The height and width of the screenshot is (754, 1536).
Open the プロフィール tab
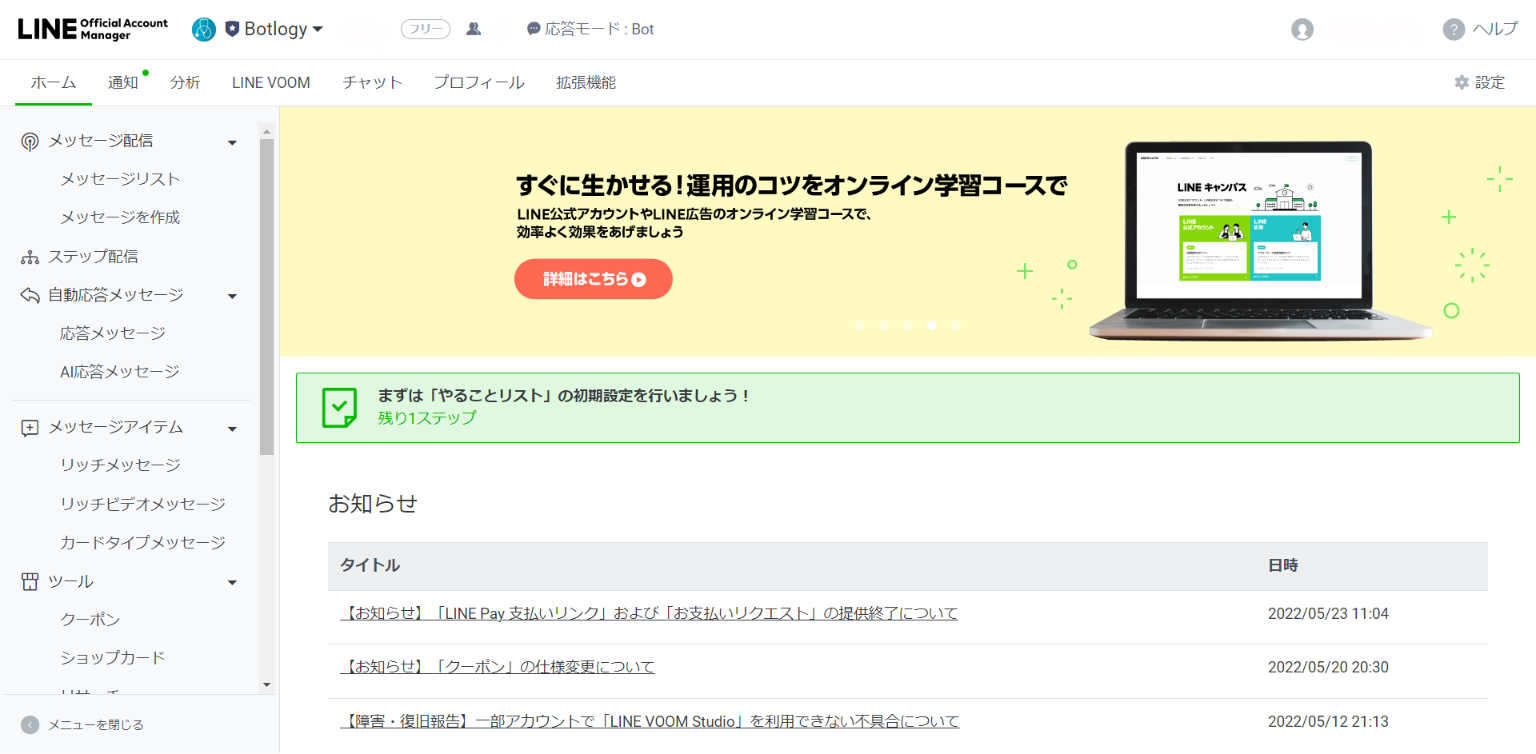click(479, 82)
